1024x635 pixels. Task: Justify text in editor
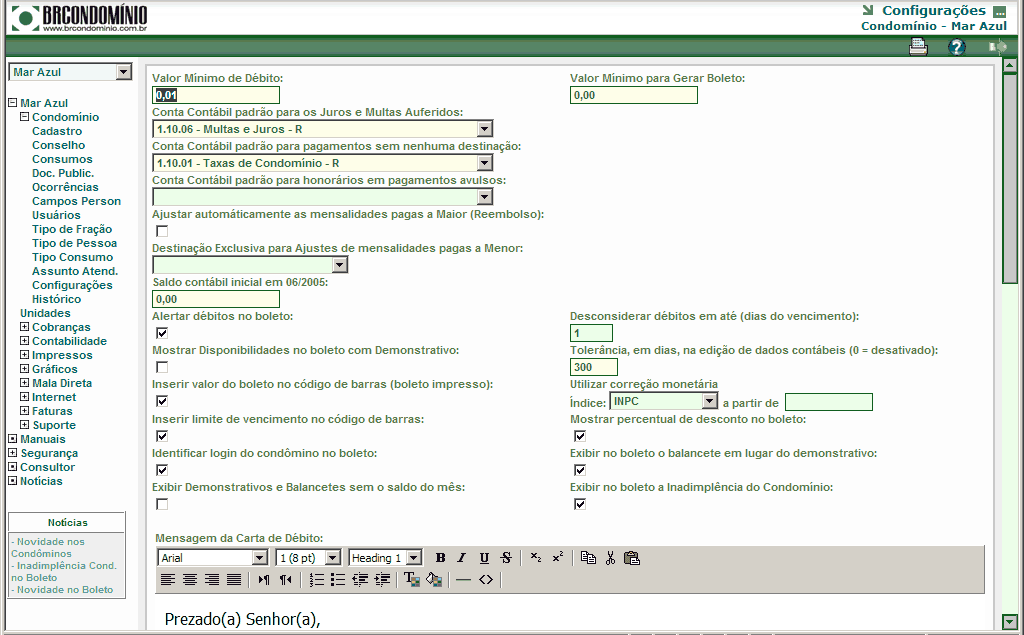(x=234, y=579)
